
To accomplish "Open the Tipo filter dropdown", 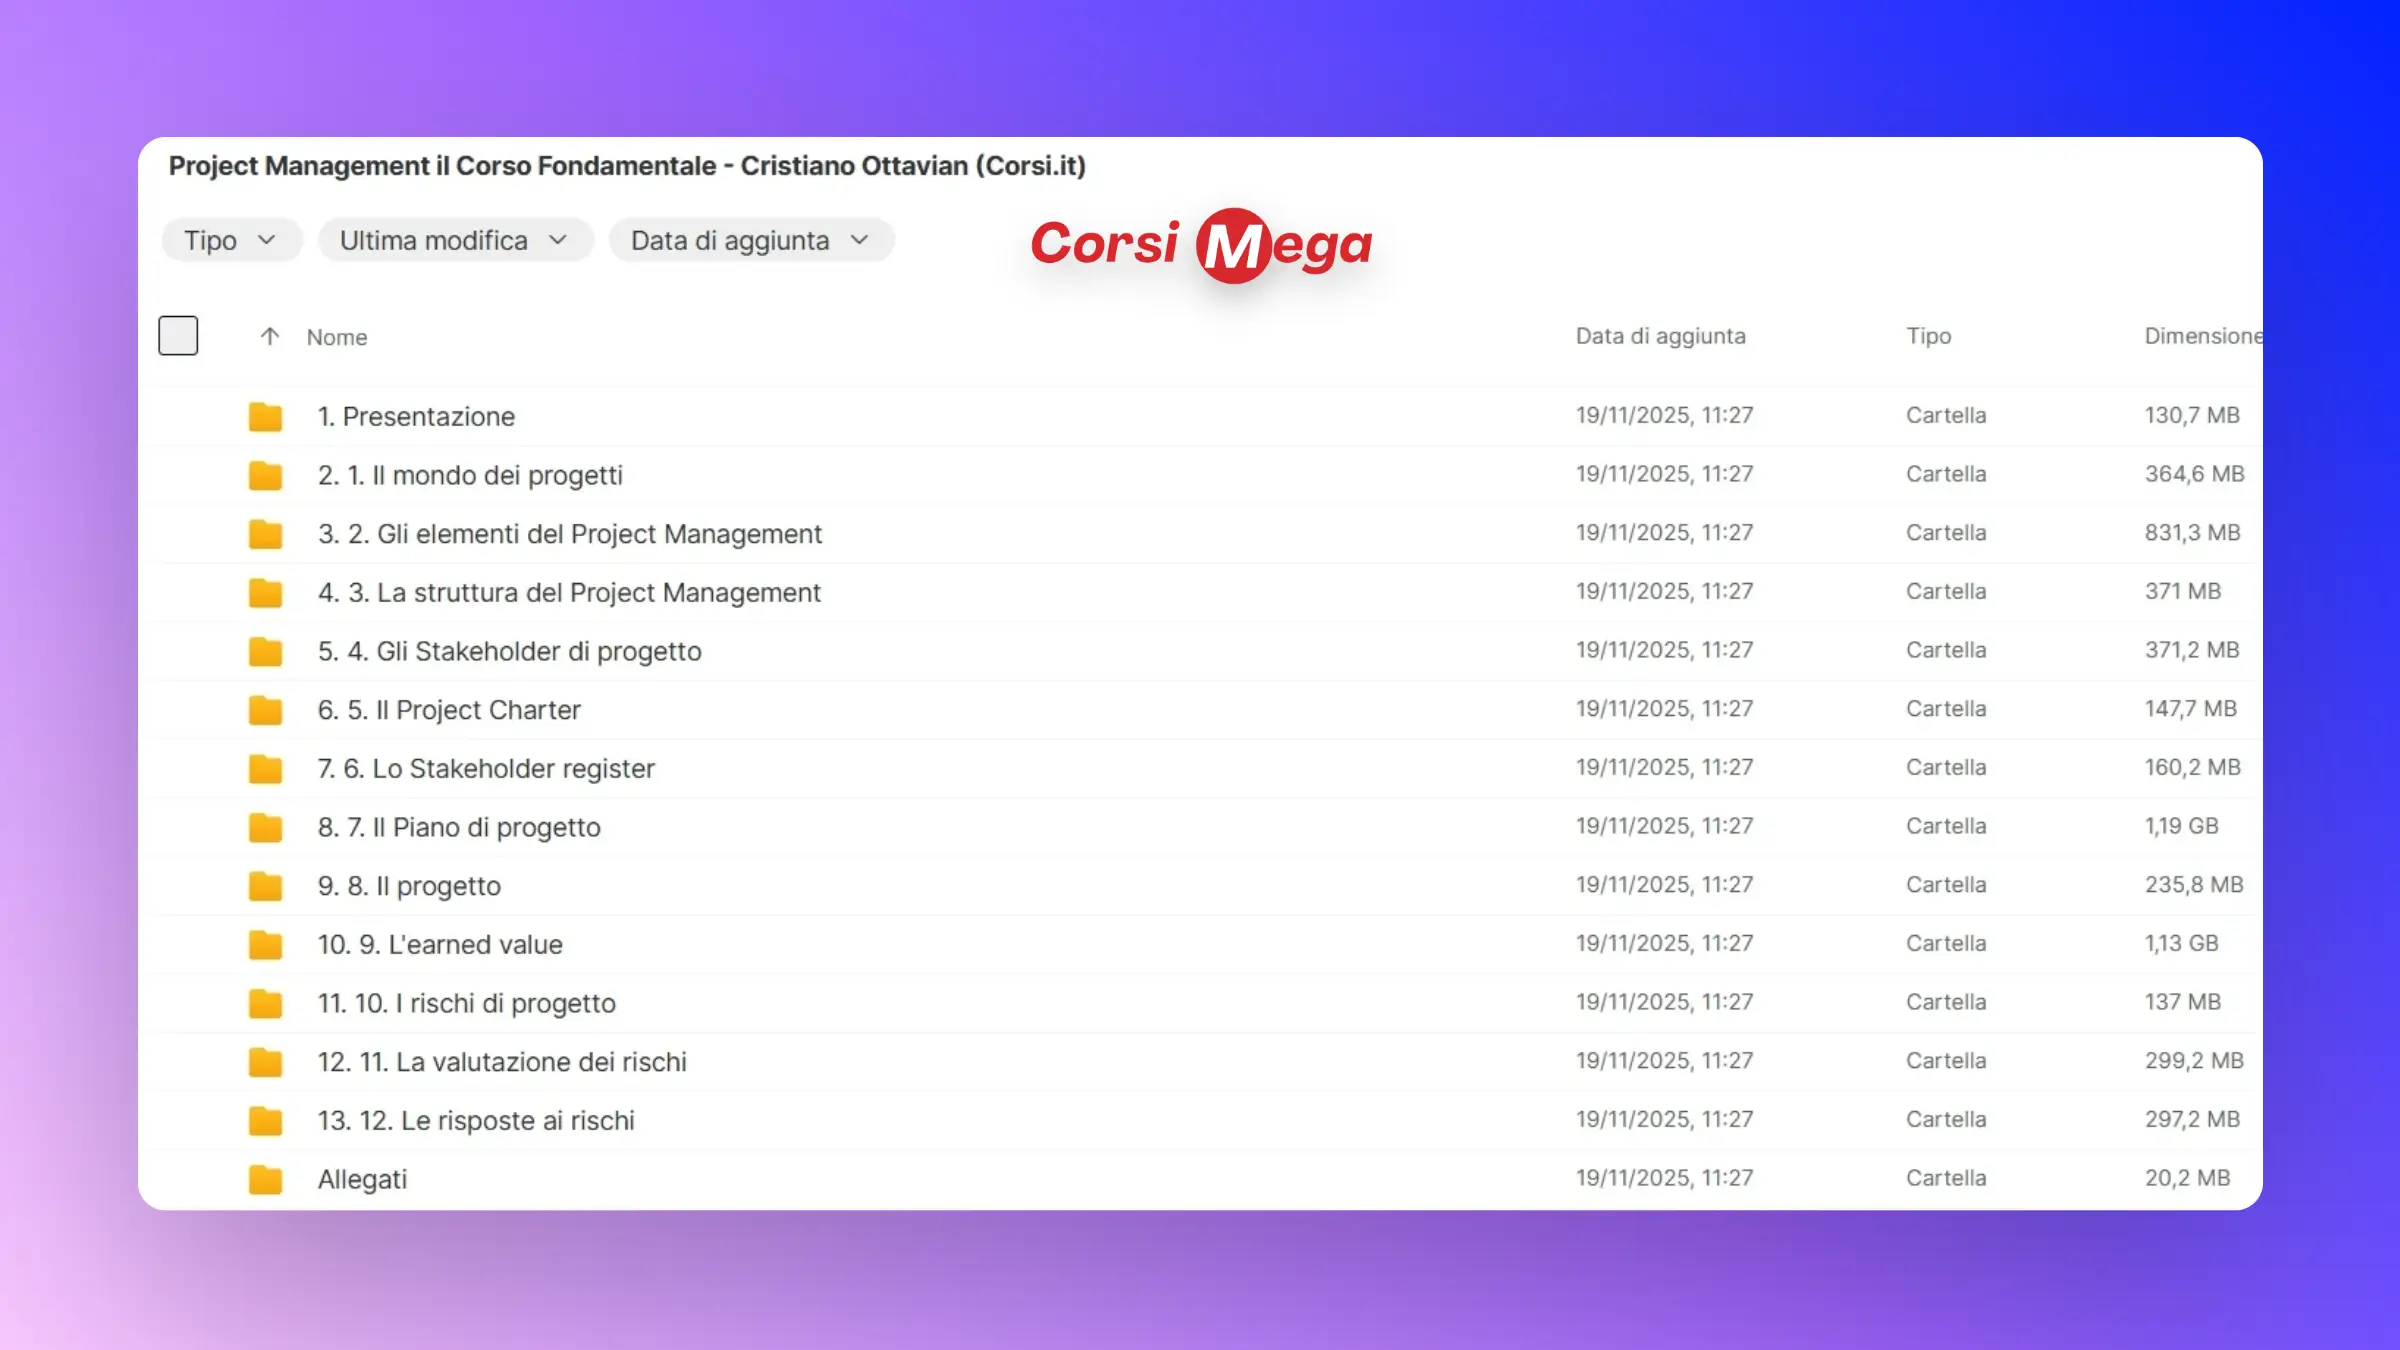I will tap(231, 241).
